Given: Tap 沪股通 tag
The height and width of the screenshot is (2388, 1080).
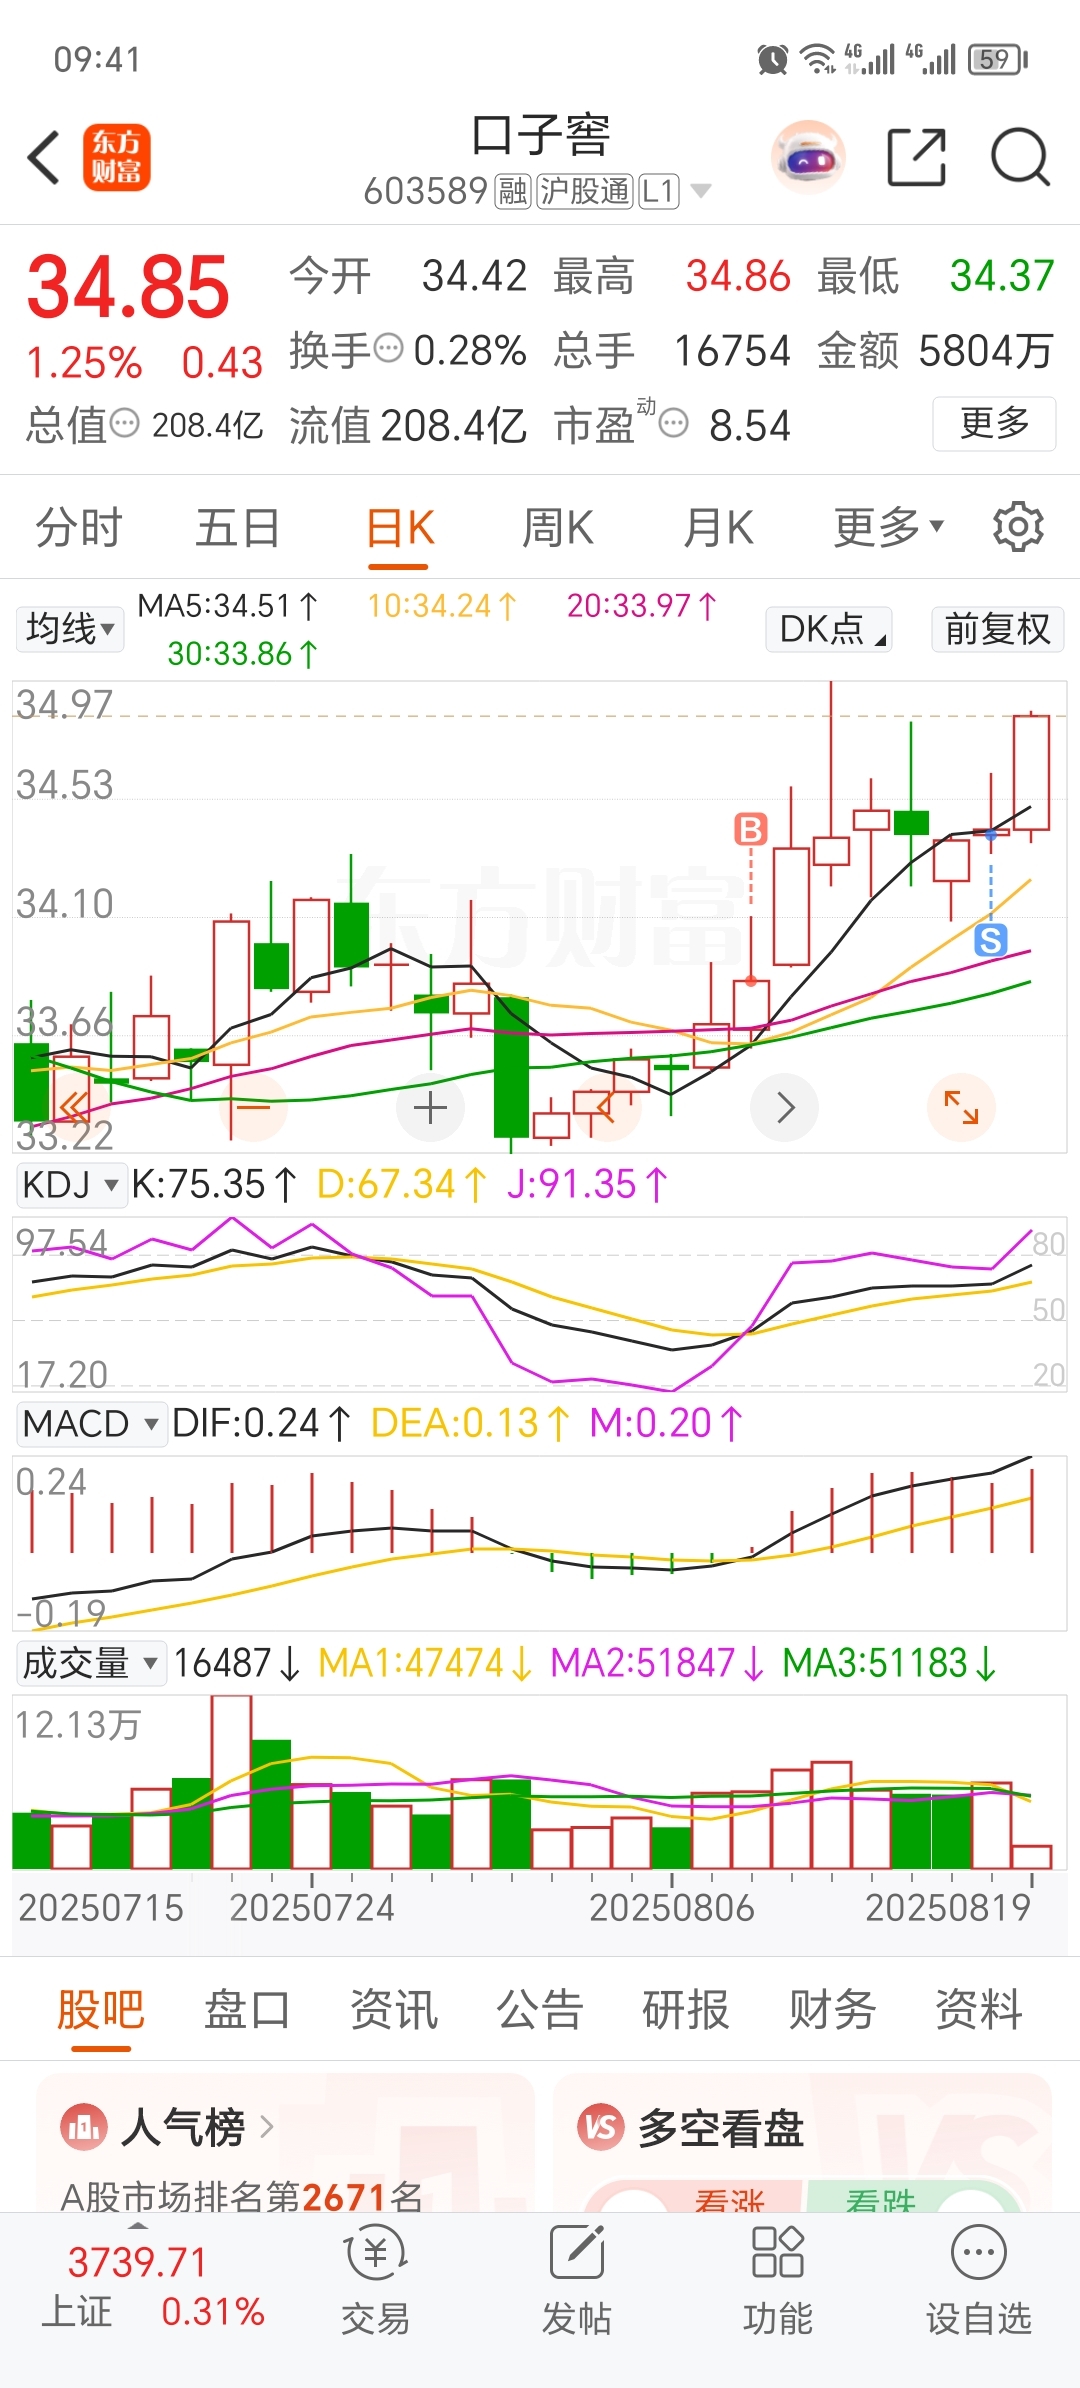Looking at the screenshot, I should pyautogui.click(x=585, y=191).
